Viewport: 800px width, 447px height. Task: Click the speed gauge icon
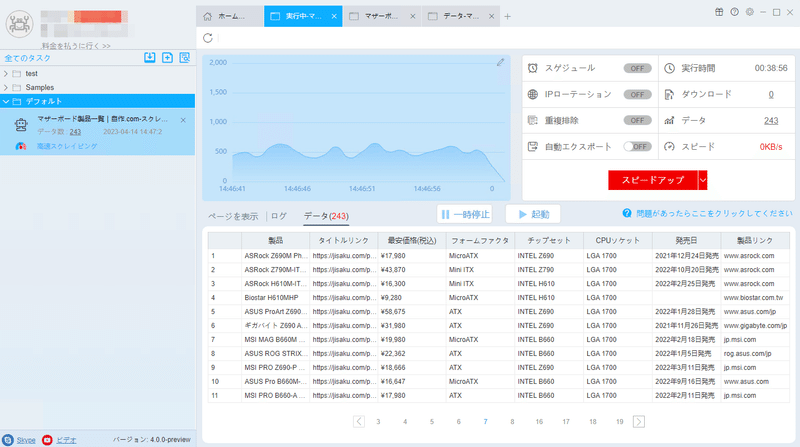click(x=669, y=147)
